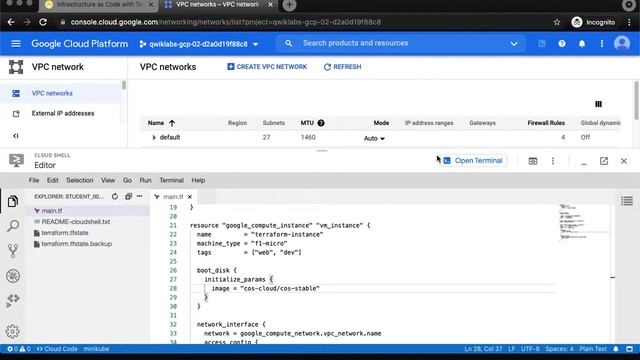The image size is (640, 360).
Task: Open the project selector qwiklabs-gcp-02 dropdown
Action: click(x=199, y=44)
